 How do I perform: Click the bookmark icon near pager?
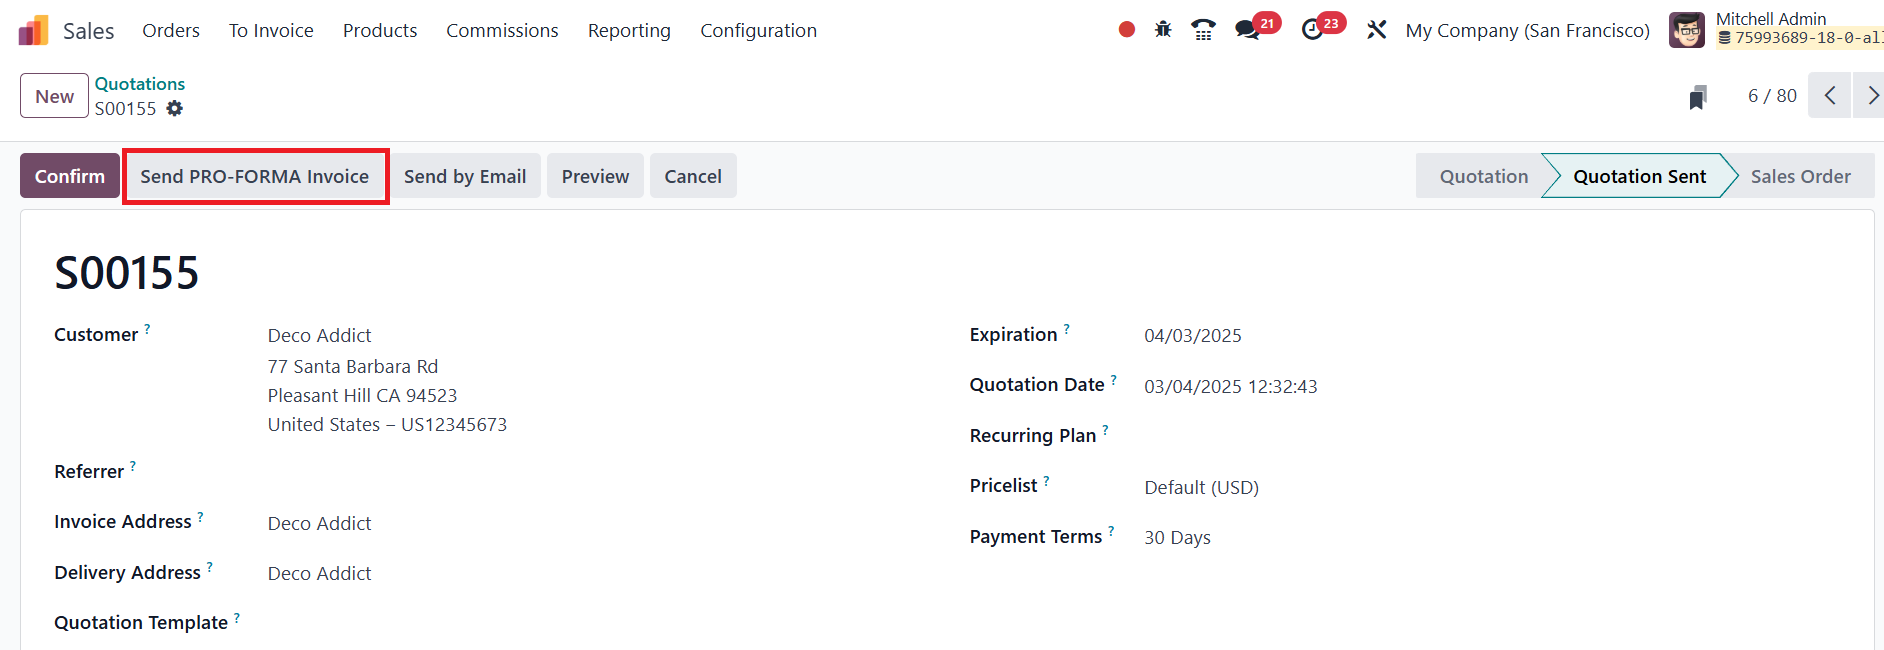[1697, 97]
